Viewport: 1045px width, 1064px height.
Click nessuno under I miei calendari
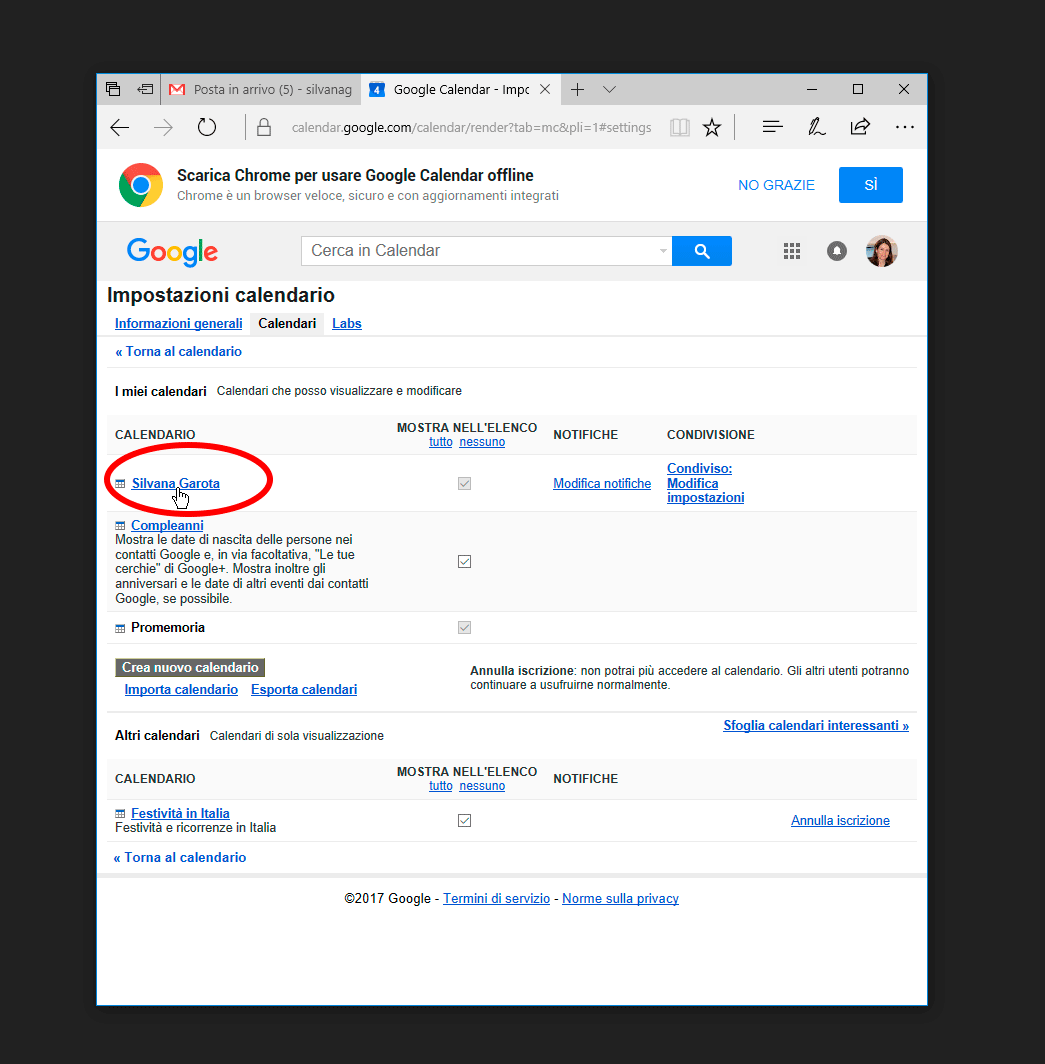click(482, 442)
